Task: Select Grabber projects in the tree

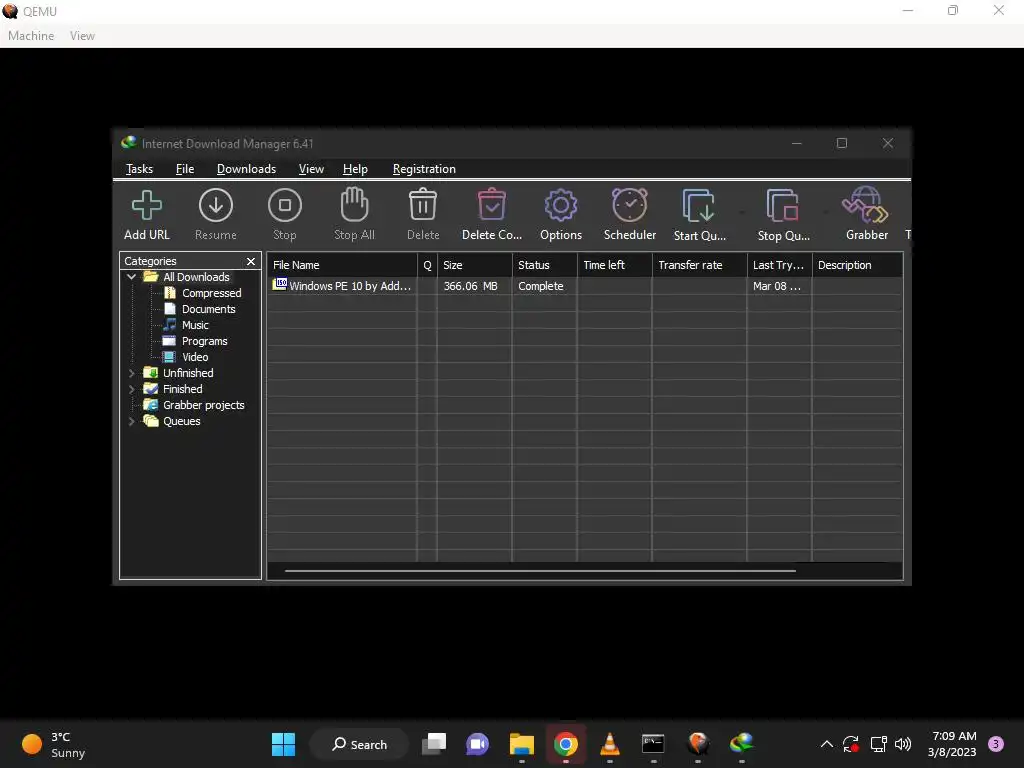Action: tap(203, 405)
